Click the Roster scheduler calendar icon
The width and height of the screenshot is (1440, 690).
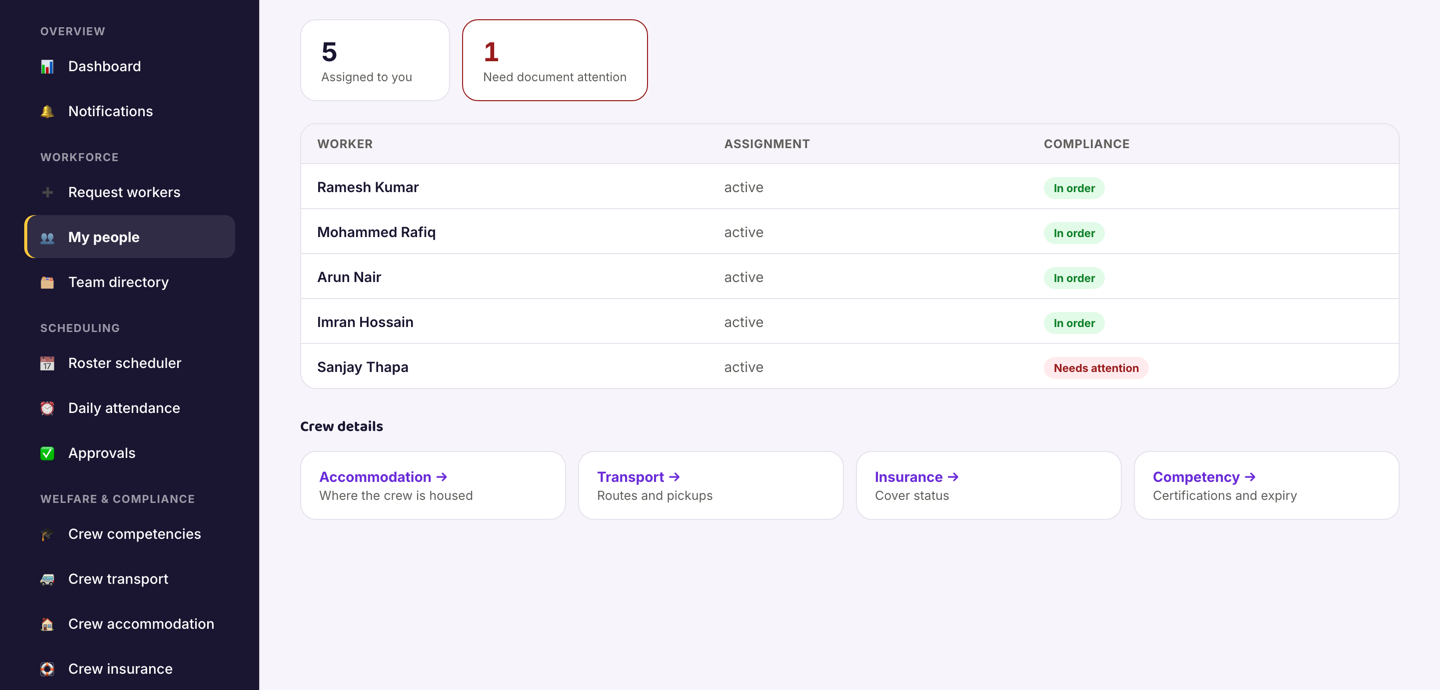pyautogui.click(x=47, y=363)
